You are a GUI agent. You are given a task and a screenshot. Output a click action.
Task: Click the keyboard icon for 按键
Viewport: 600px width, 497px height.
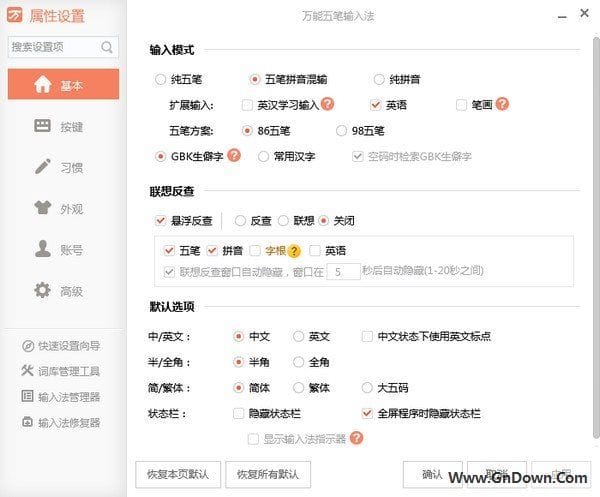click(42, 125)
